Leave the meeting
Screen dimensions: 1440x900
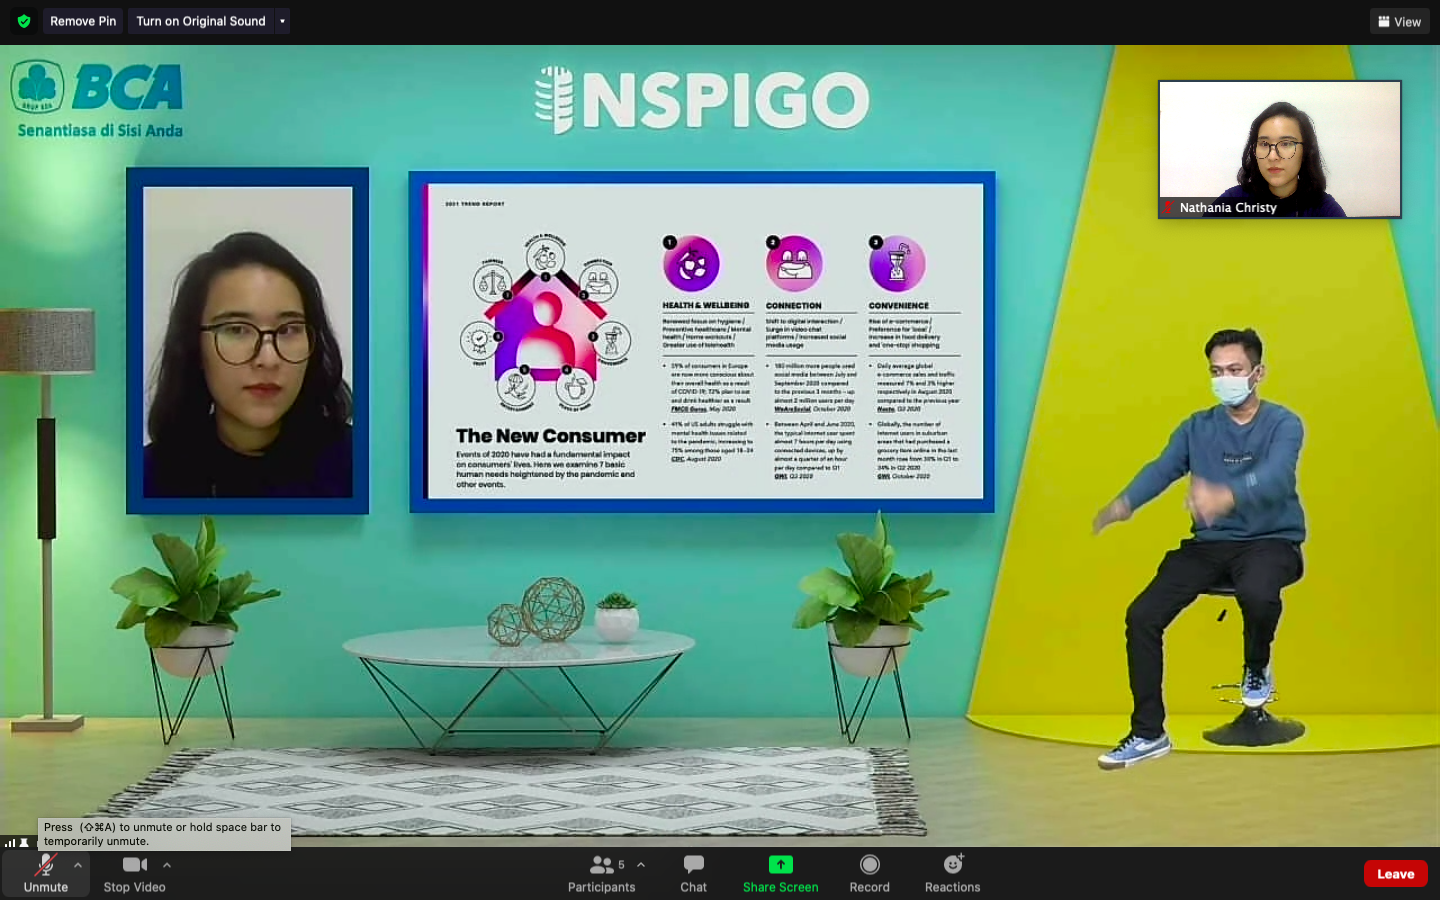click(1395, 873)
